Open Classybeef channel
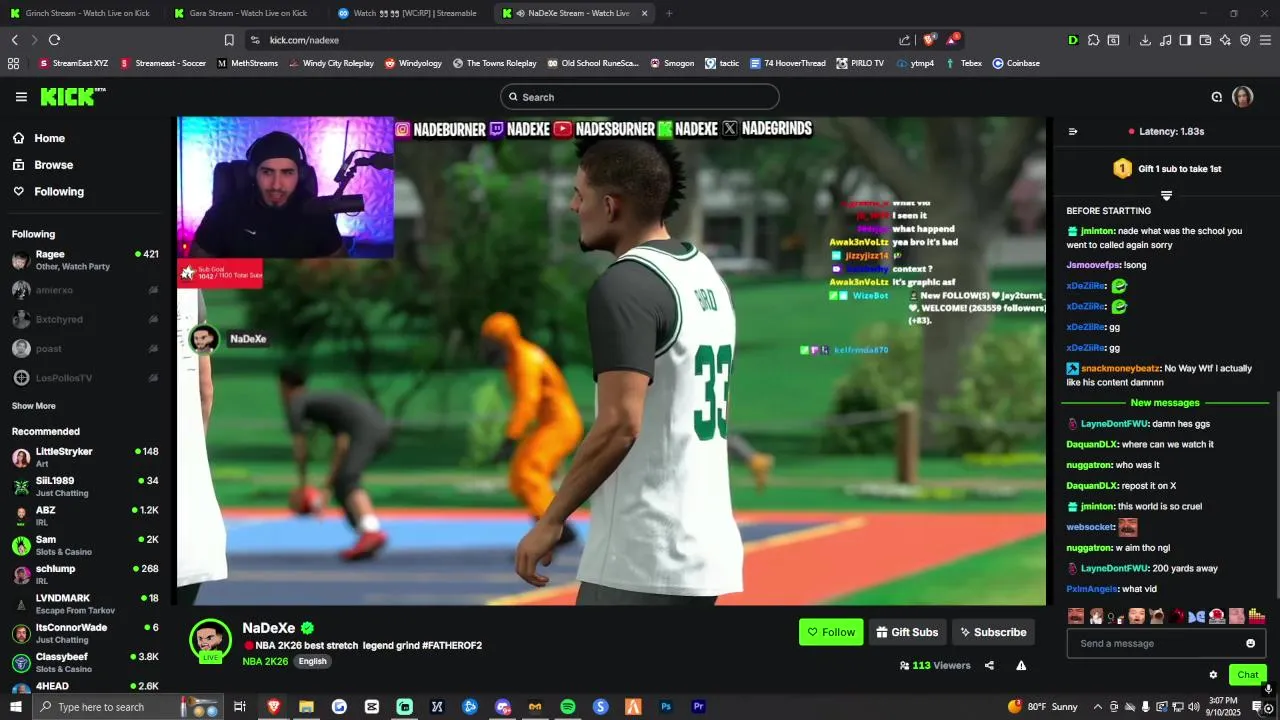The height and width of the screenshot is (720, 1280). pos(85,662)
